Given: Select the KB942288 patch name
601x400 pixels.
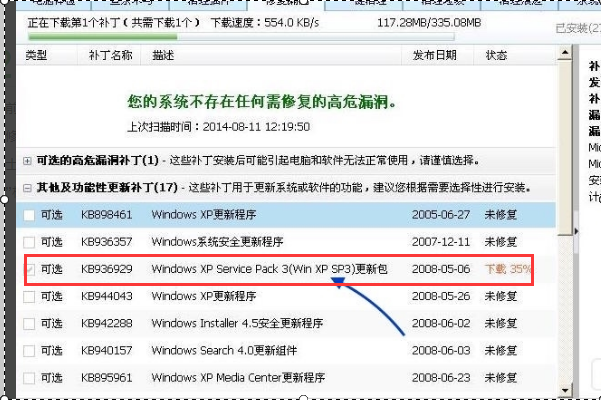Looking at the screenshot, I should (107, 324).
